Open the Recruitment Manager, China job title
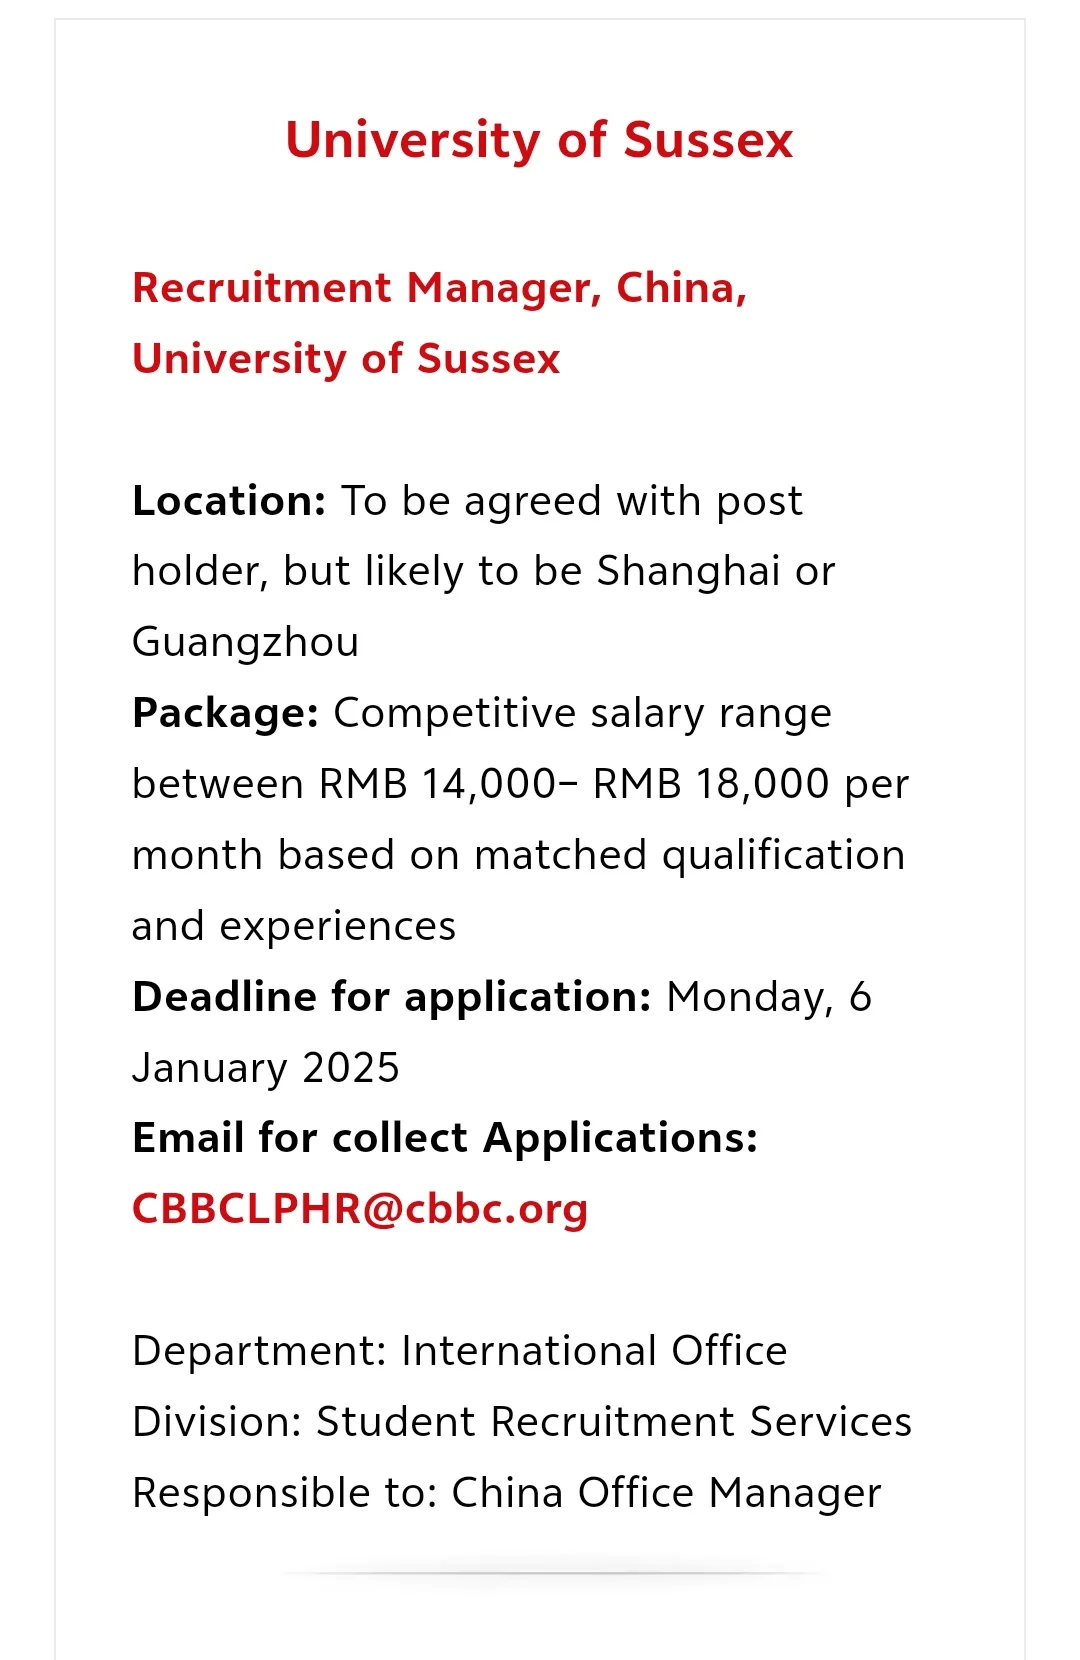This screenshot has width=1080, height=1660. (x=440, y=288)
